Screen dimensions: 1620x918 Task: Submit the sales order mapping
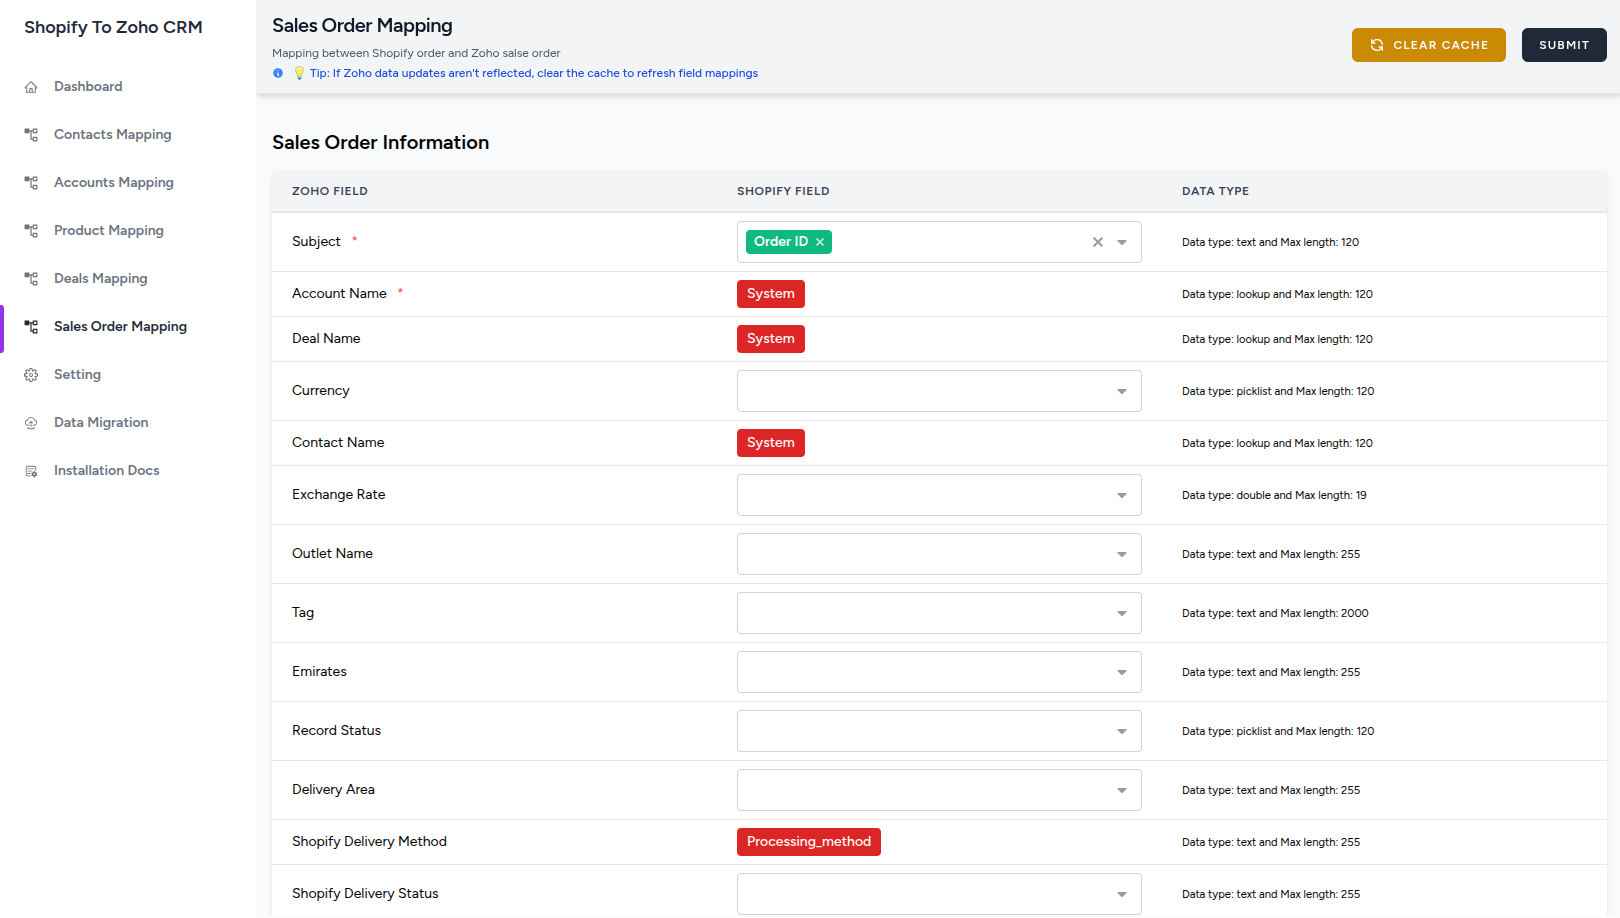pos(1563,45)
